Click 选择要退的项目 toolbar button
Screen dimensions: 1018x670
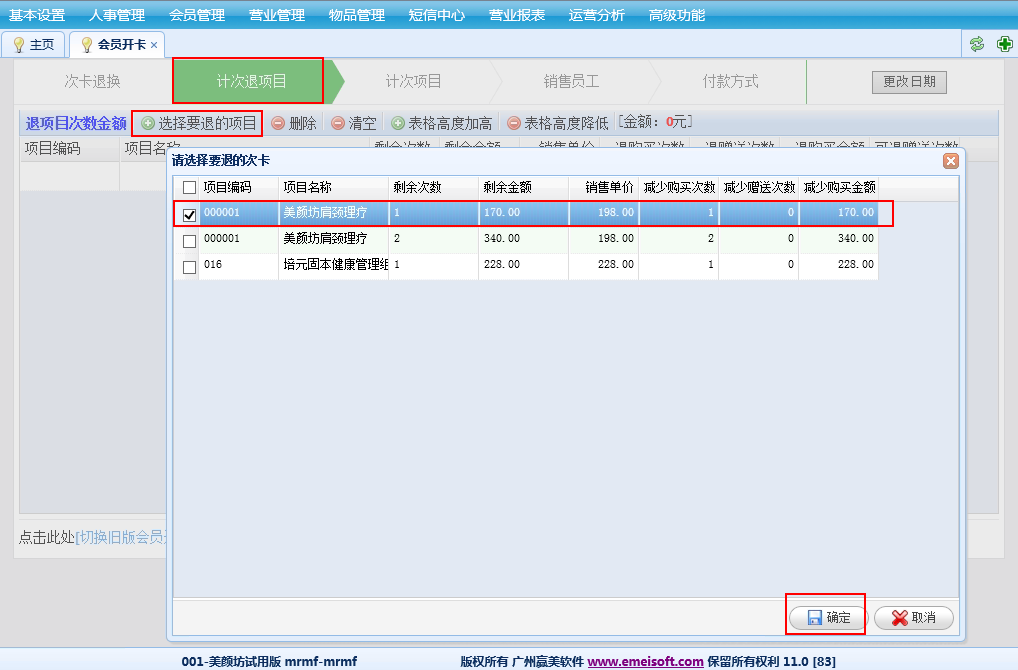click(x=198, y=123)
